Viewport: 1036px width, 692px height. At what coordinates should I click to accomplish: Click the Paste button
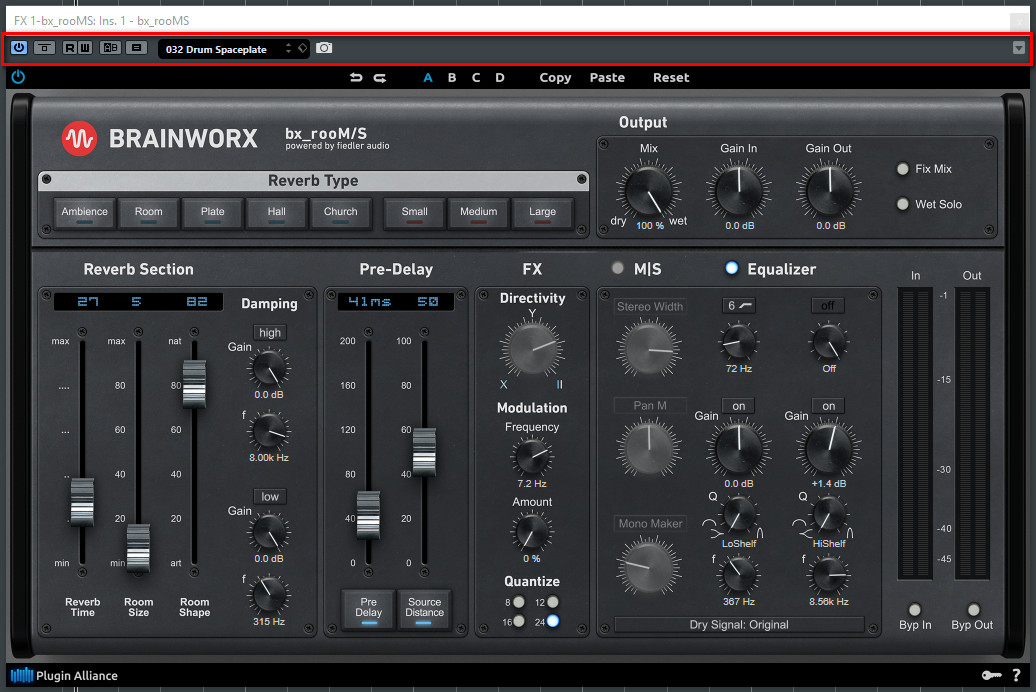pos(607,77)
